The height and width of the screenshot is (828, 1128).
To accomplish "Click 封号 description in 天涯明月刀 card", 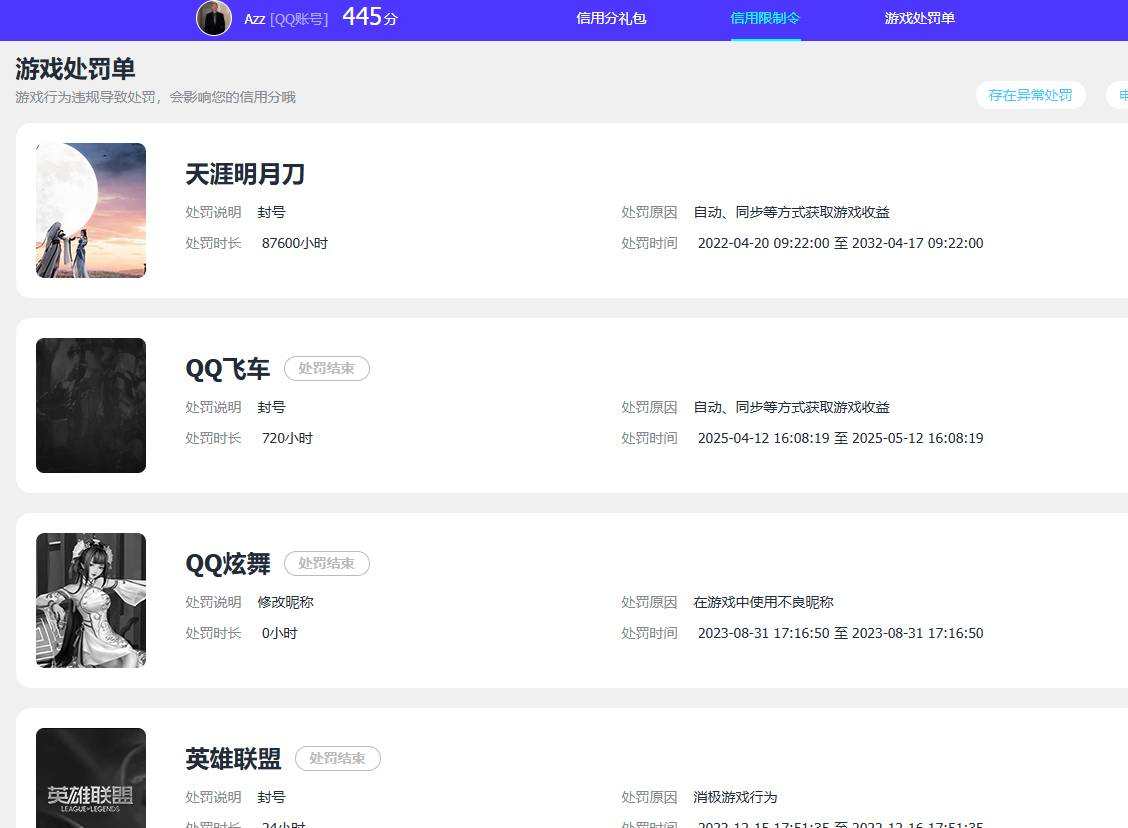I will (x=271, y=212).
